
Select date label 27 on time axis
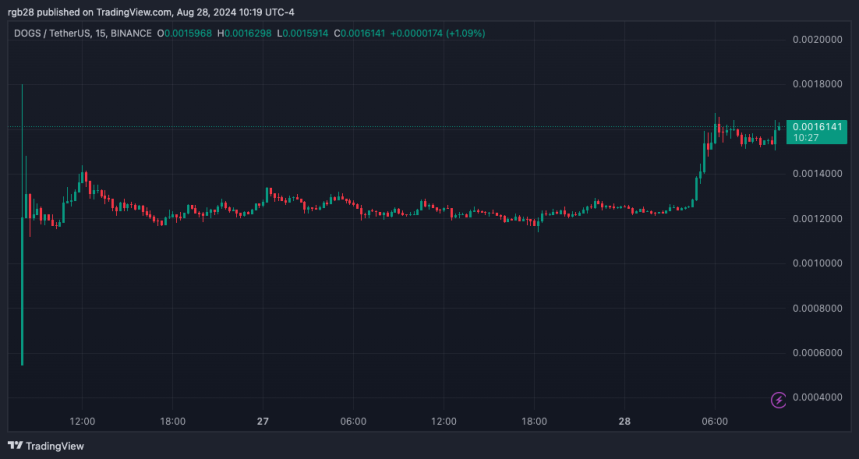coord(263,421)
